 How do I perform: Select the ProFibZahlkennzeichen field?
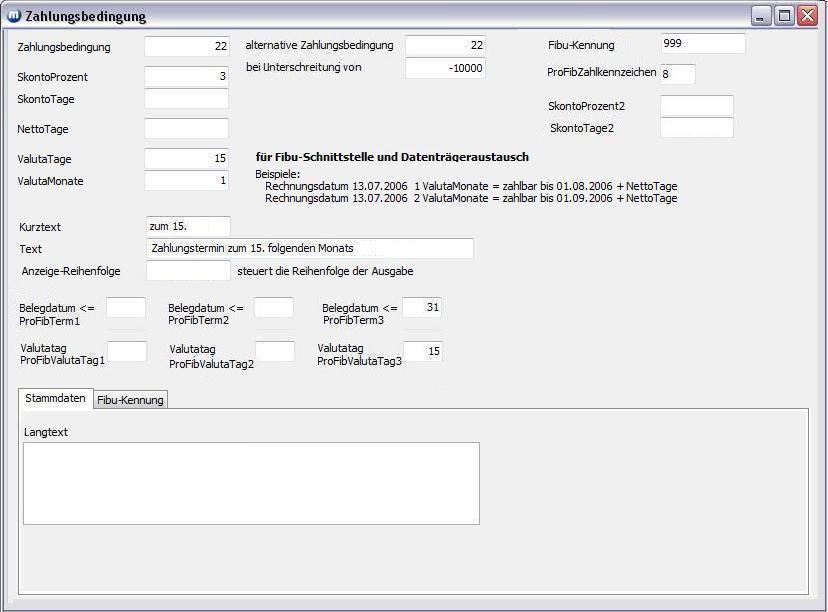(x=677, y=74)
